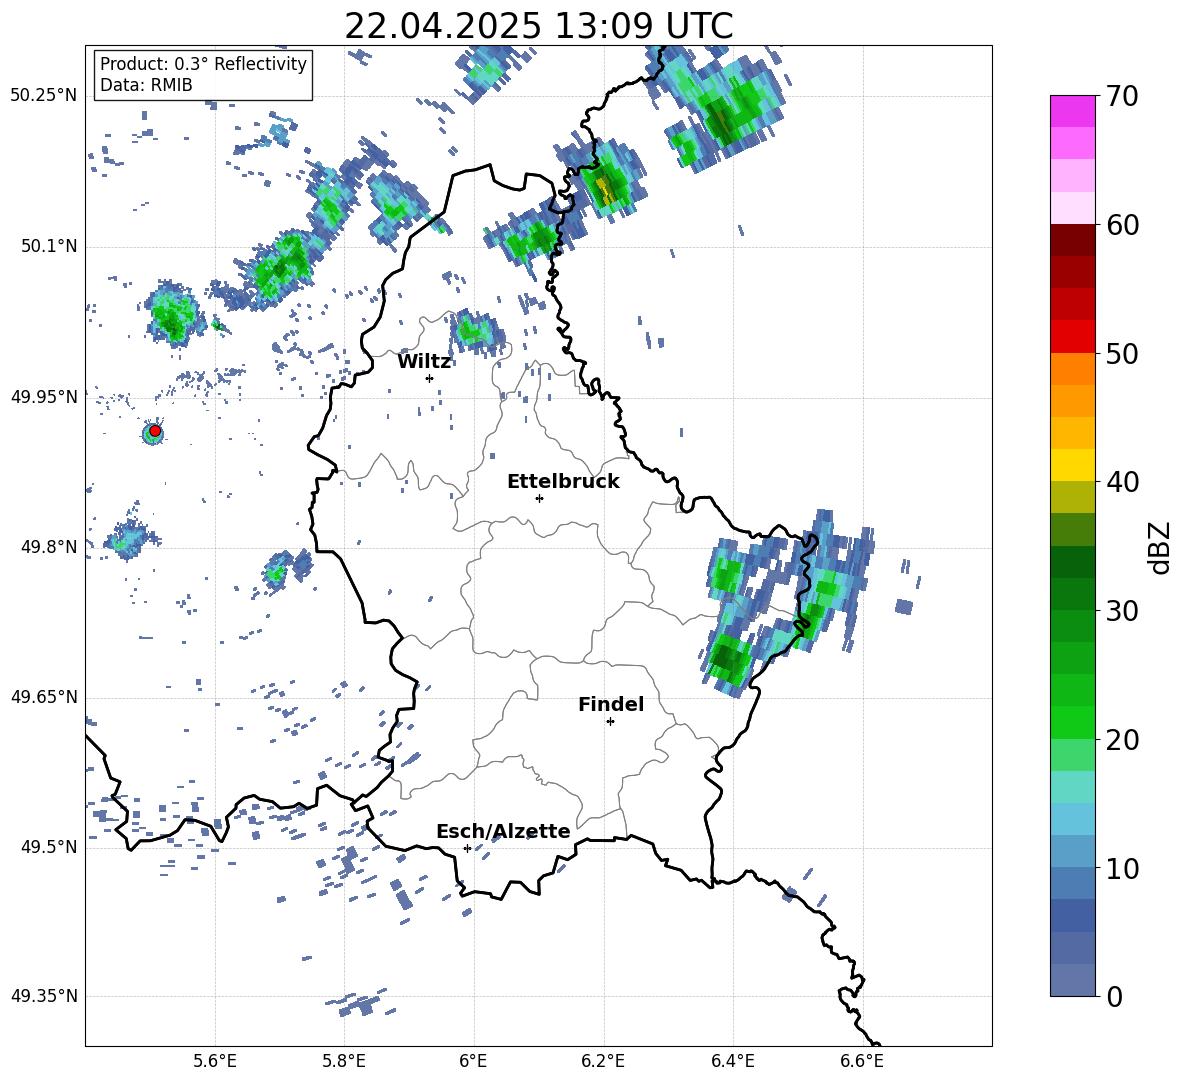This screenshot has width=1184, height=1081.
Task: Click the 30 value on the colorbar
Action: (x=1123, y=611)
